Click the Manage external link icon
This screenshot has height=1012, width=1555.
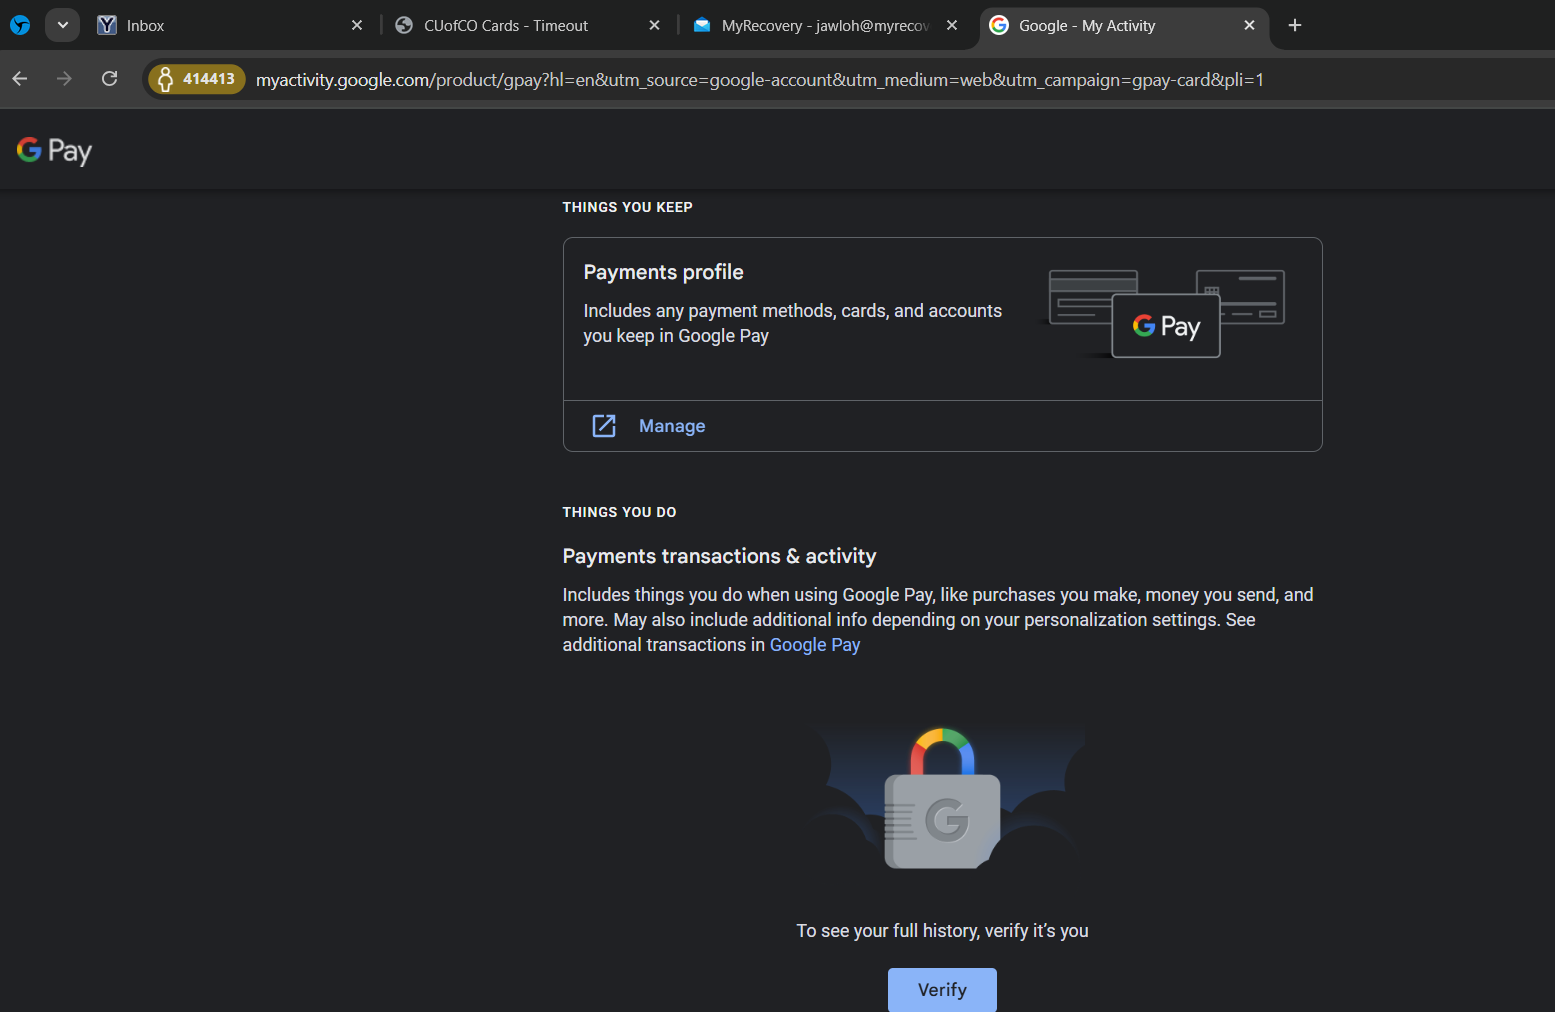[x=604, y=426]
